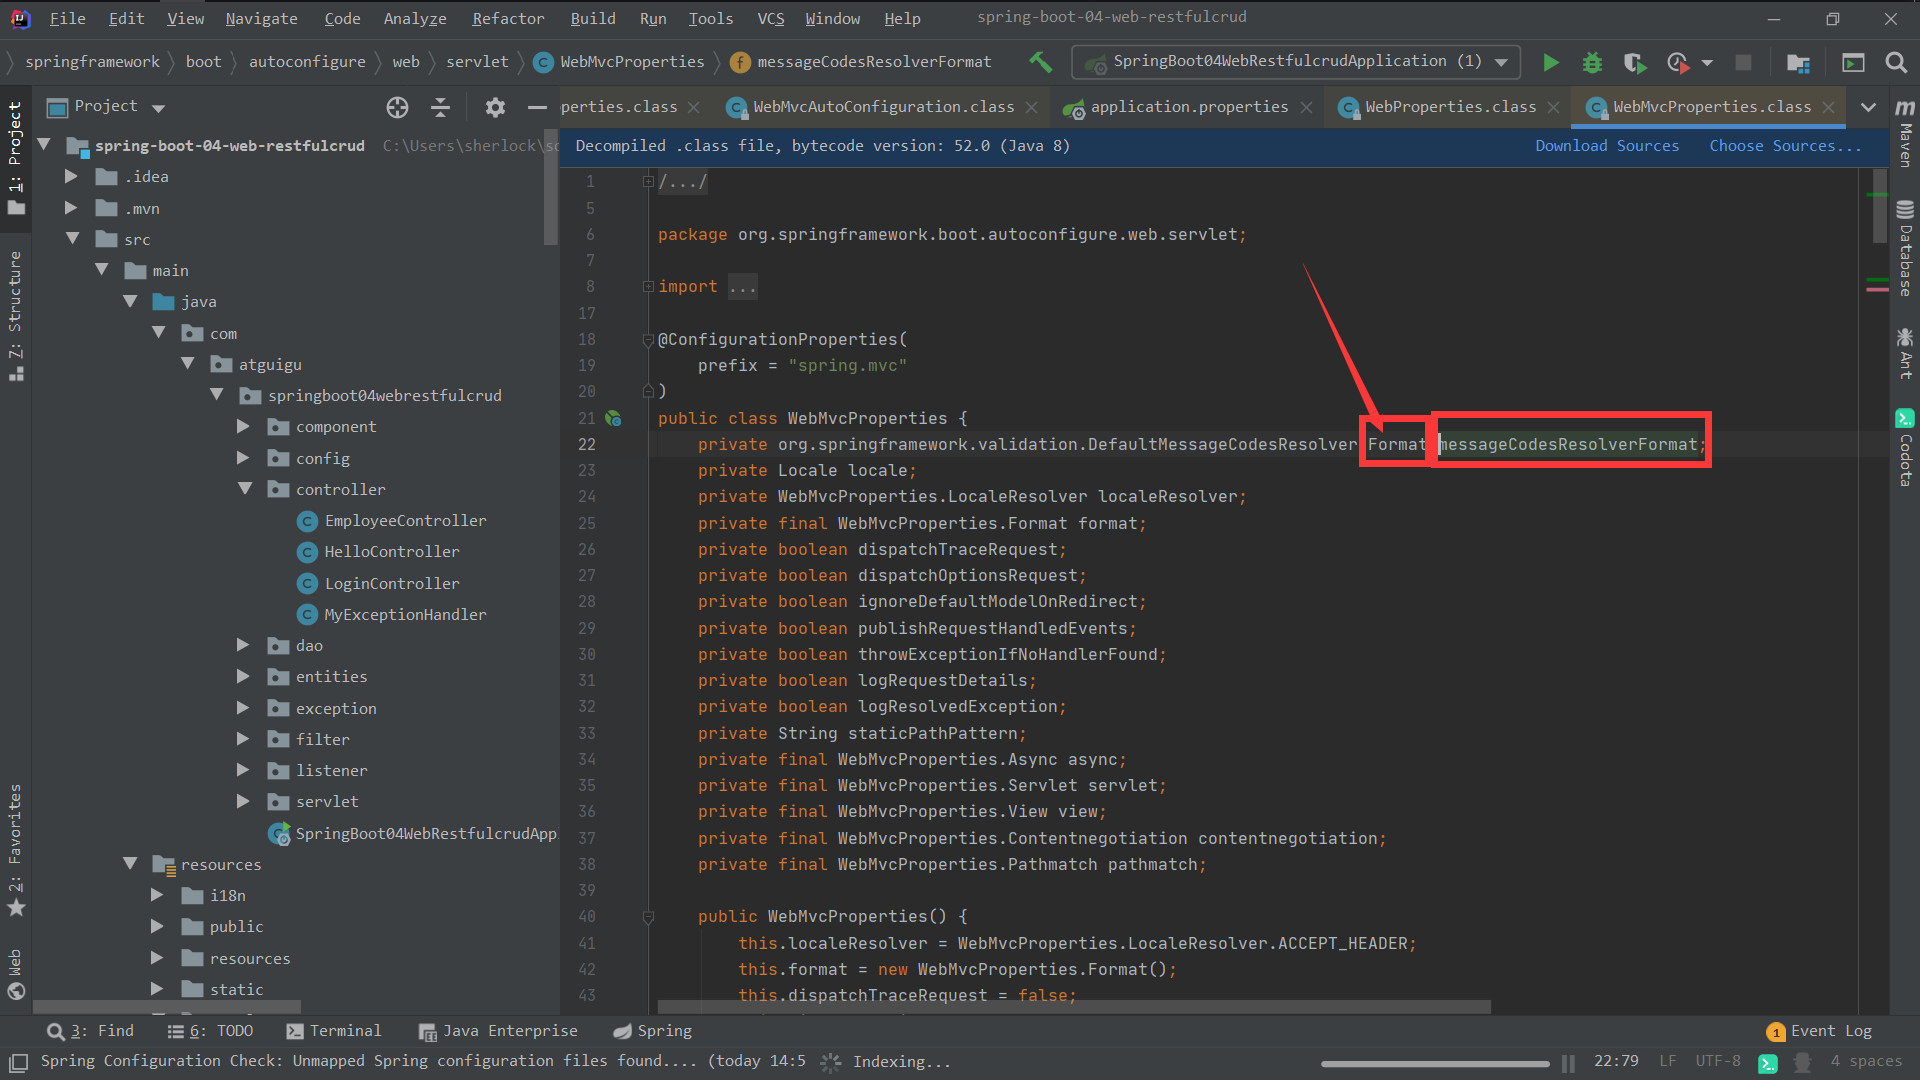Click the green Run button
This screenshot has height=1080, width=1920.
(1550, 62)
